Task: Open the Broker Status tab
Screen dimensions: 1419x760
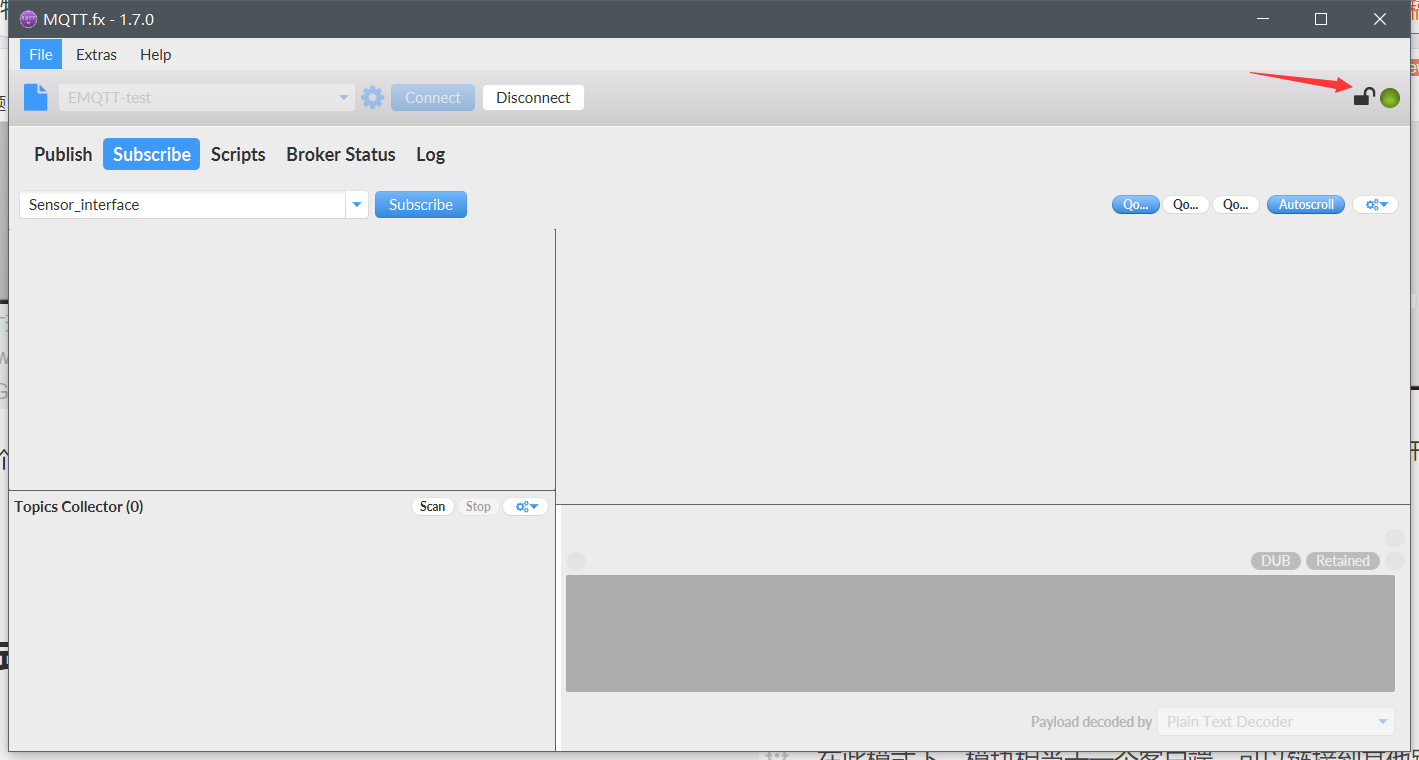Action: click(x=341, y=154)
